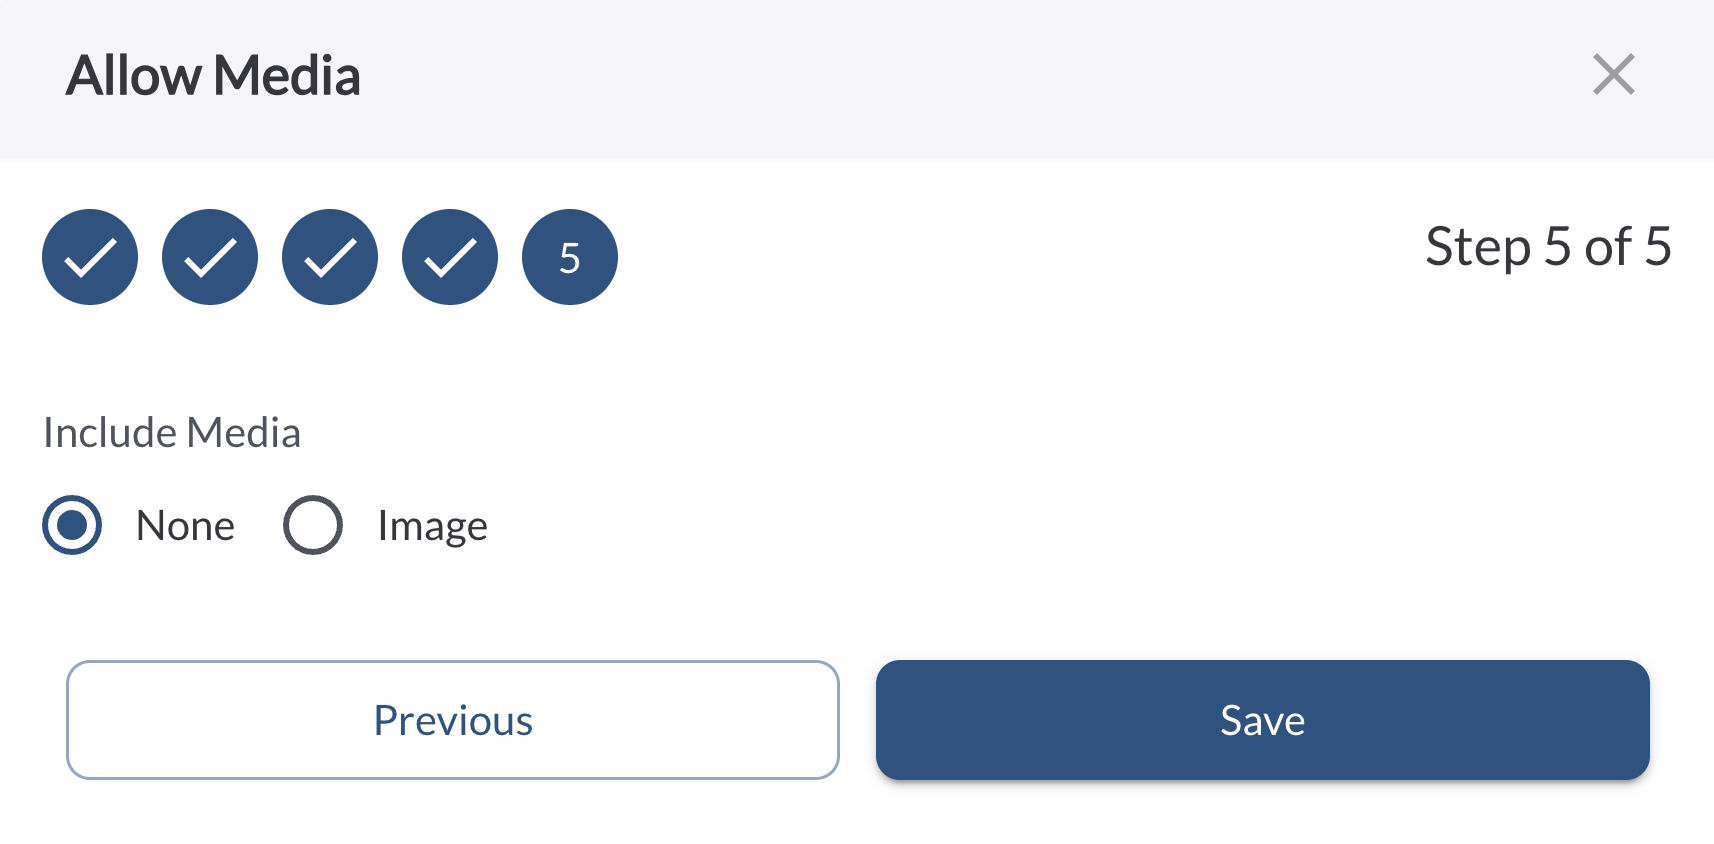Click the current step 5 circle
The height and width of the screenshot is (844, 1714).
(570, 257)
